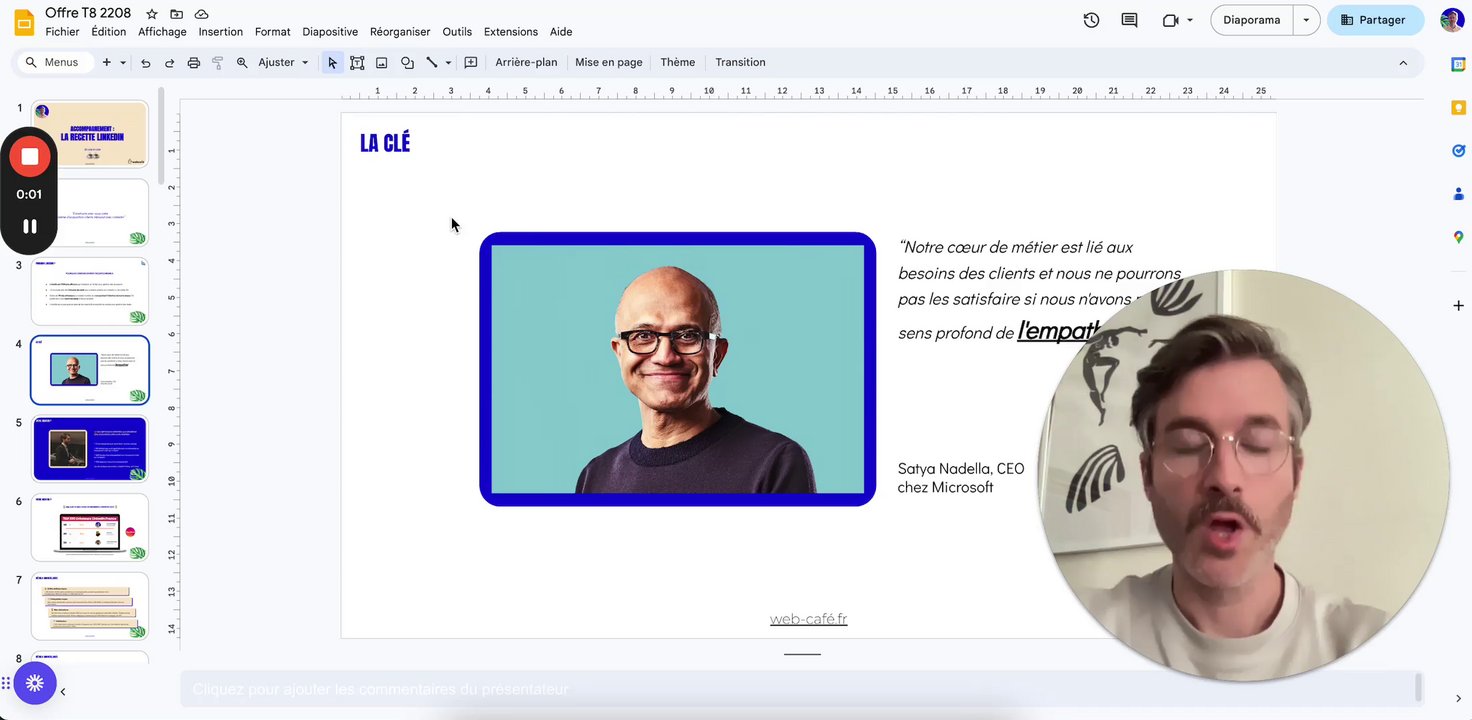Click the Arrière-plan button

point(526,62)
